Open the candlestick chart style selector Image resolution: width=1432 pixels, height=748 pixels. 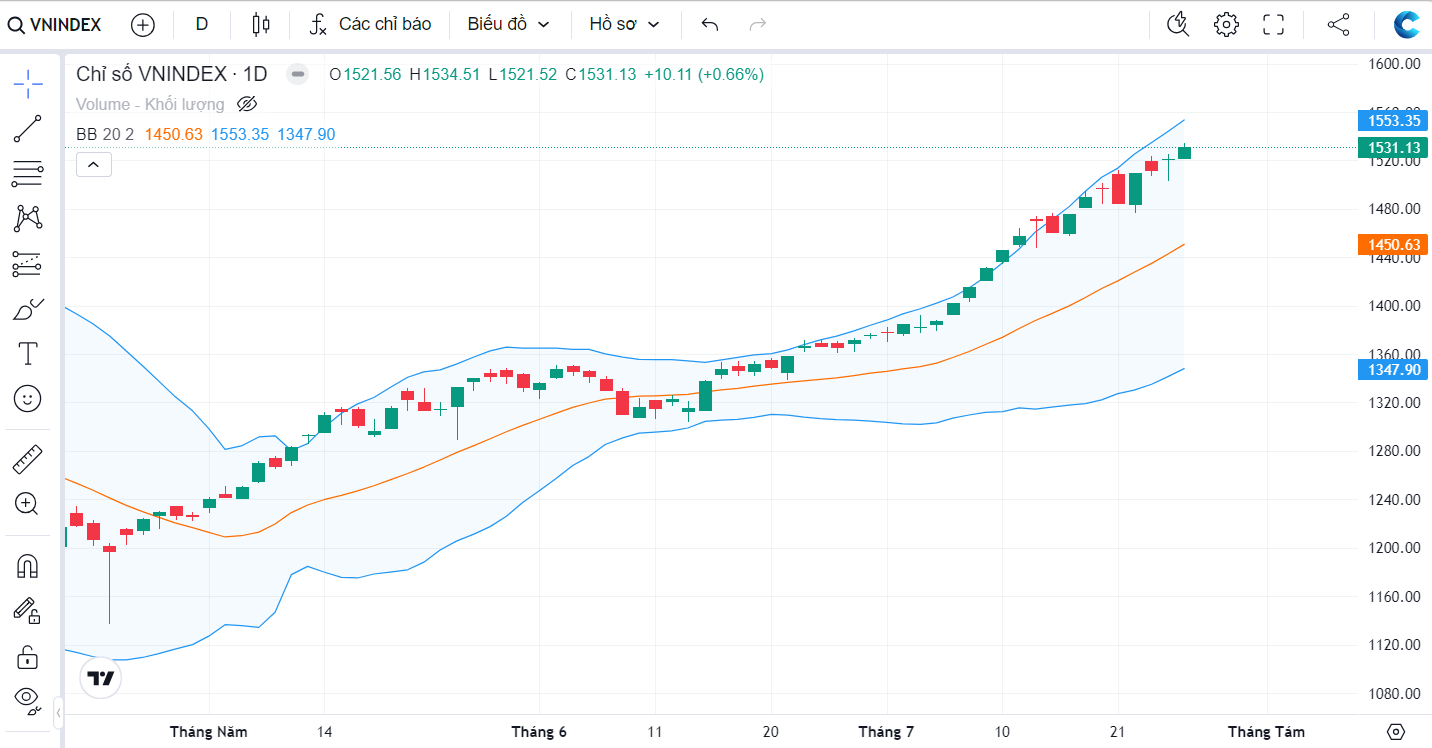pos(261,24)
